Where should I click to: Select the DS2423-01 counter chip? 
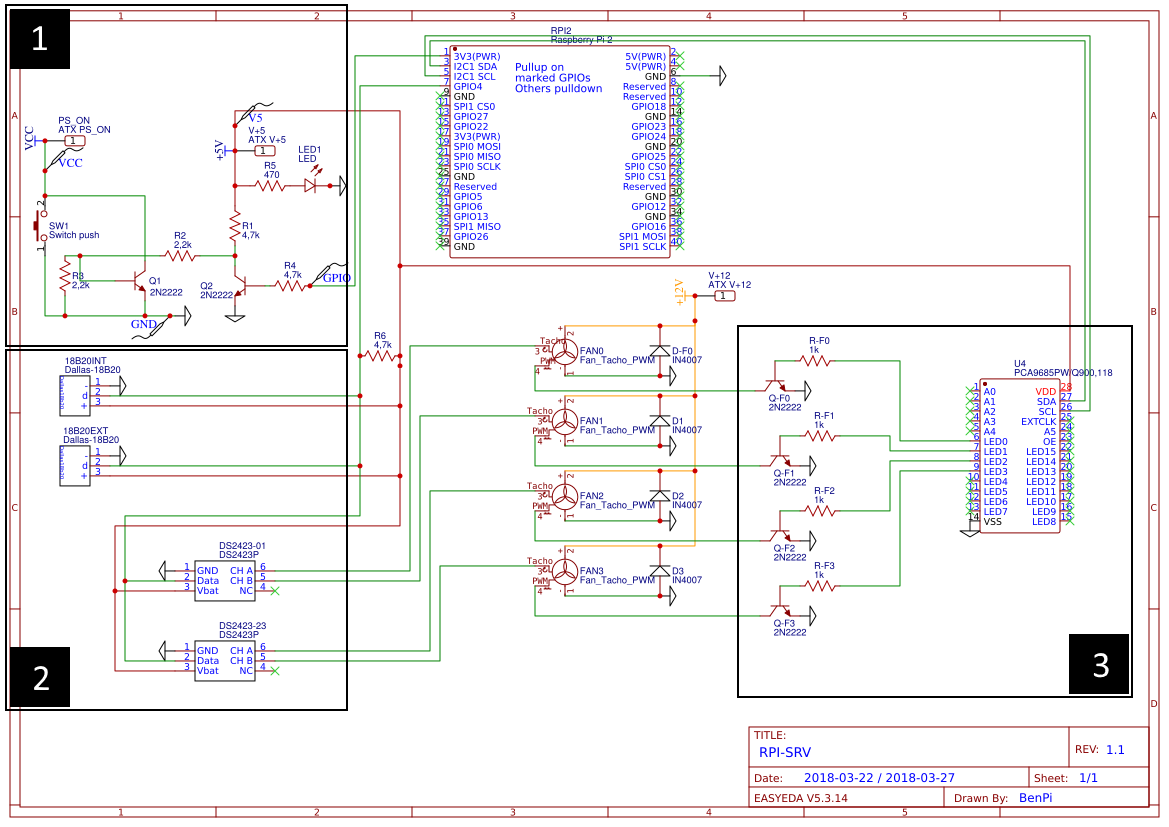tap(225, 578)
